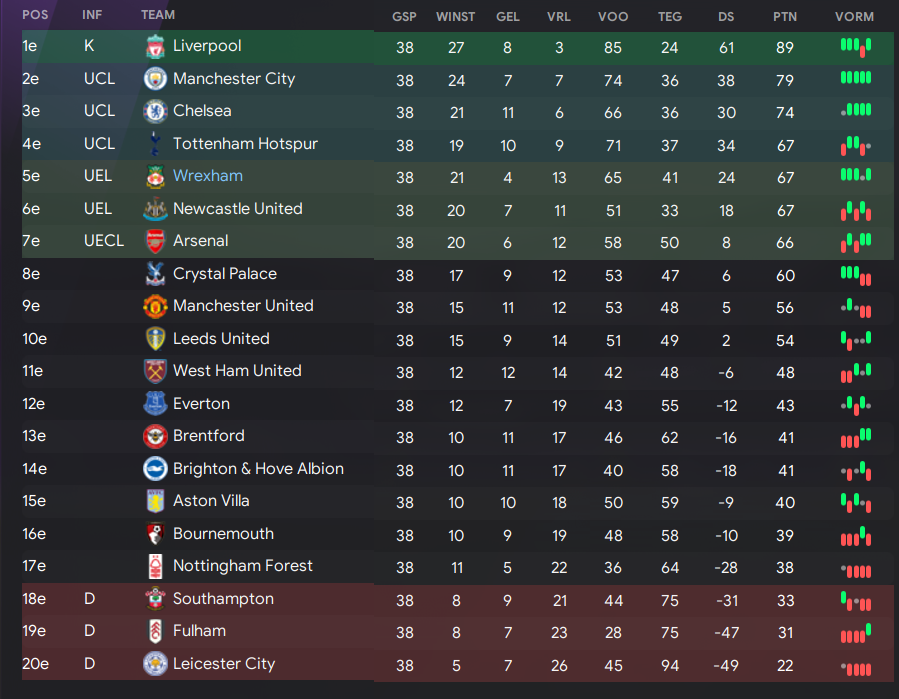Select the Southampton relegation row
This screenshot has height=699, width=899.
pyautogui.click(x=458, y=600)
